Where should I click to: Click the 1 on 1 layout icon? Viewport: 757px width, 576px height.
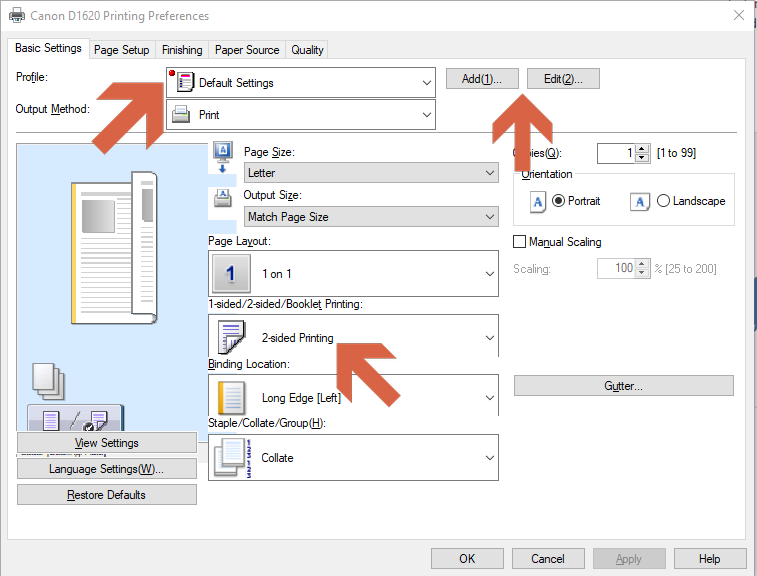231,273
